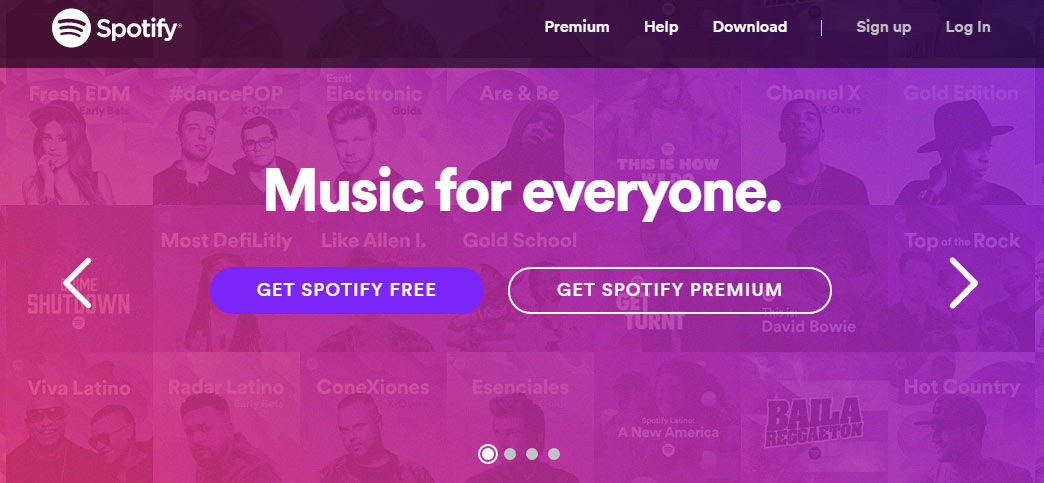Advance carousel with right arrow
Screen dimensions: 1044x483
pyautogui.click(x=963, y=283)
